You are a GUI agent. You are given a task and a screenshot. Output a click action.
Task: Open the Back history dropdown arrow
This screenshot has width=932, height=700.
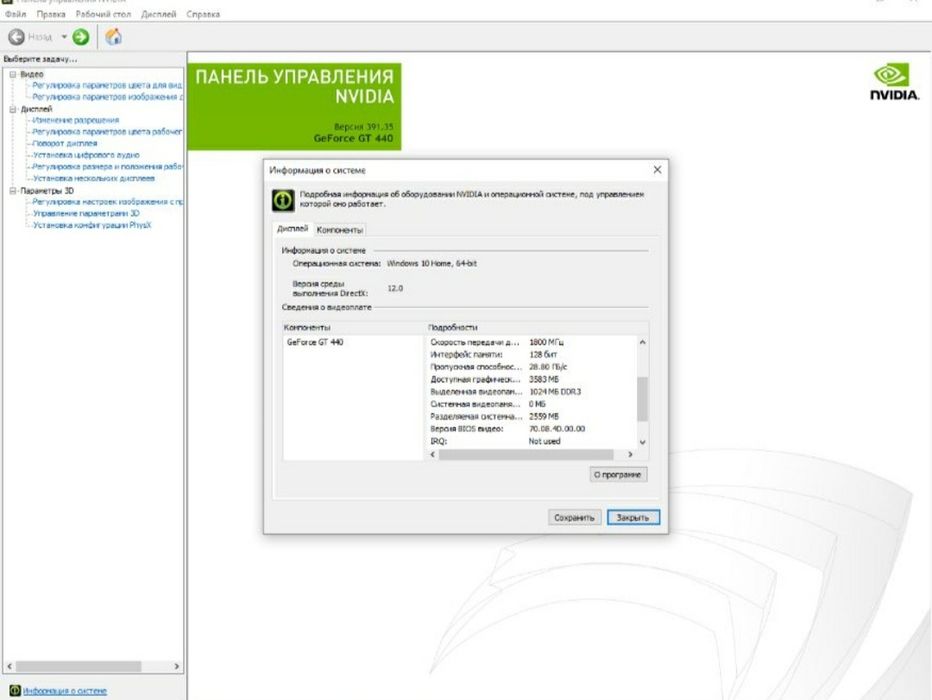point(64,37)
